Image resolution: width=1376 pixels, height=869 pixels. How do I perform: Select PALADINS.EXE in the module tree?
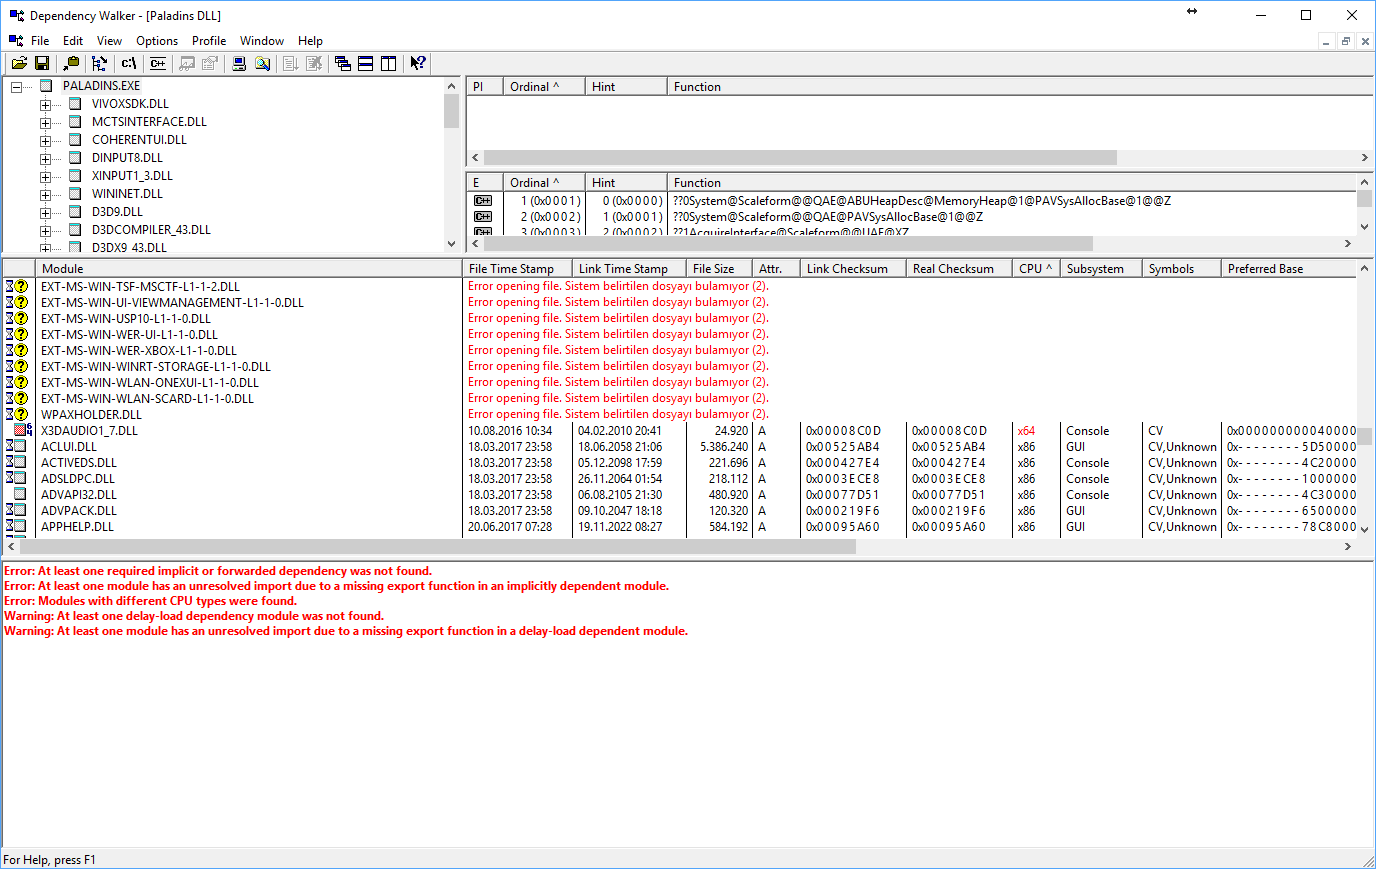pyautogui.click(x=101, y=86)
